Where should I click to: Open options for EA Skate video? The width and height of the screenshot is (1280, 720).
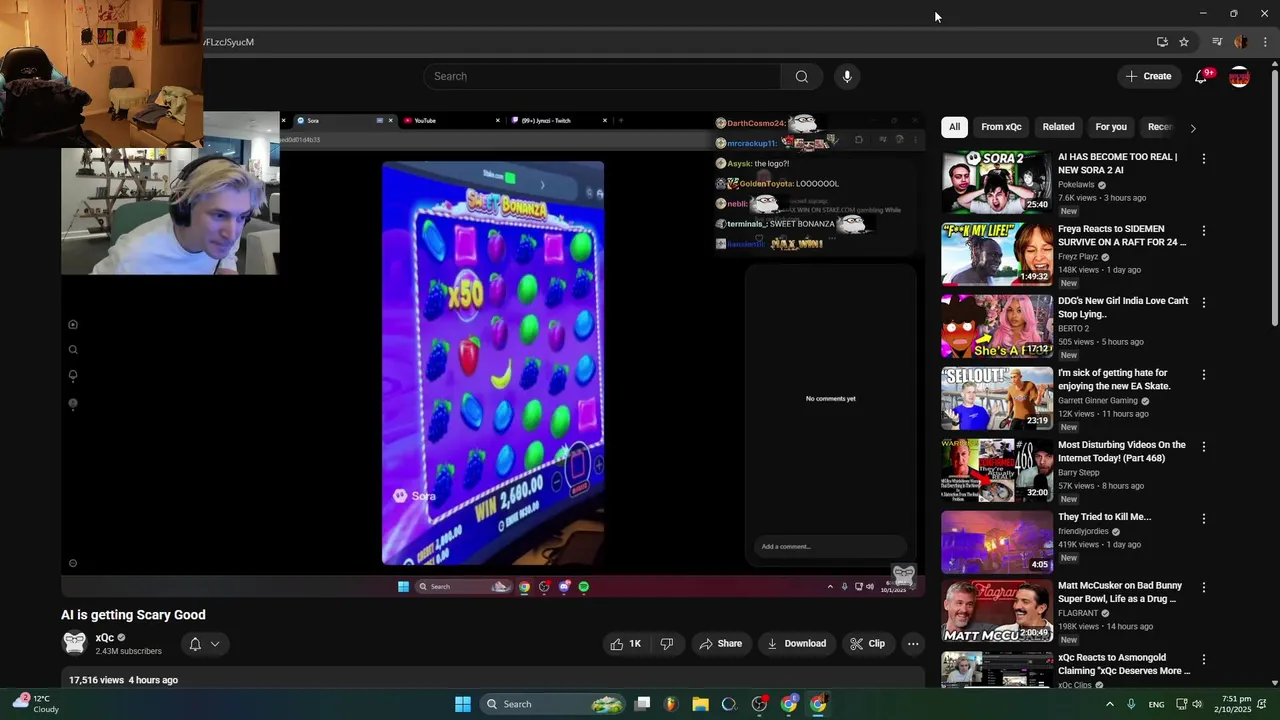[1204, 375]
